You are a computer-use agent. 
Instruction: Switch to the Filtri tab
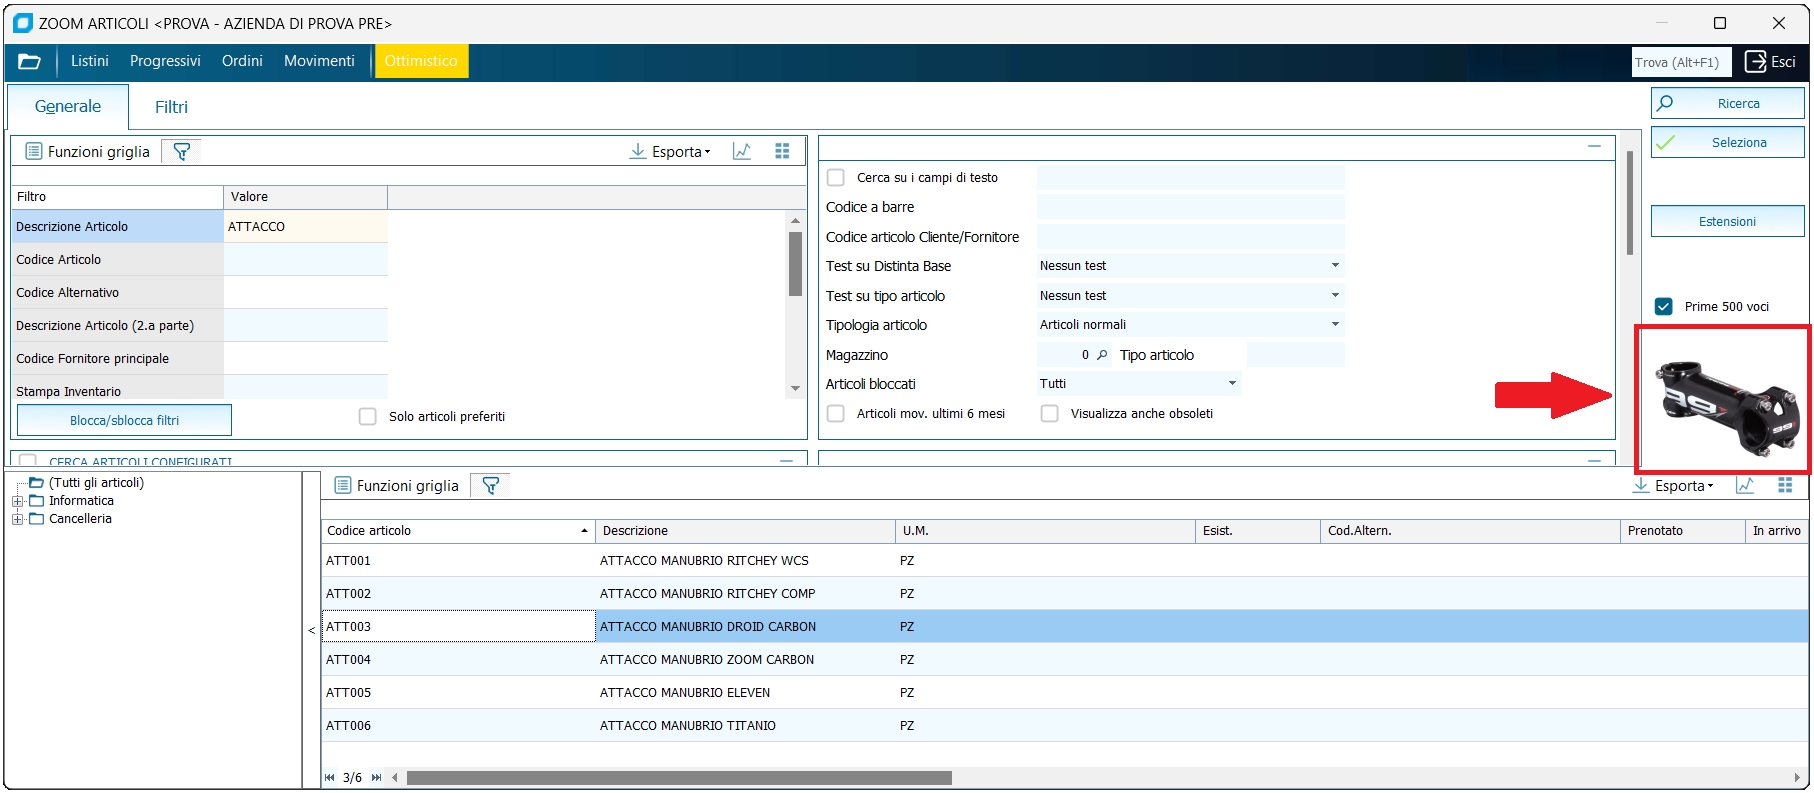point(171,107)
